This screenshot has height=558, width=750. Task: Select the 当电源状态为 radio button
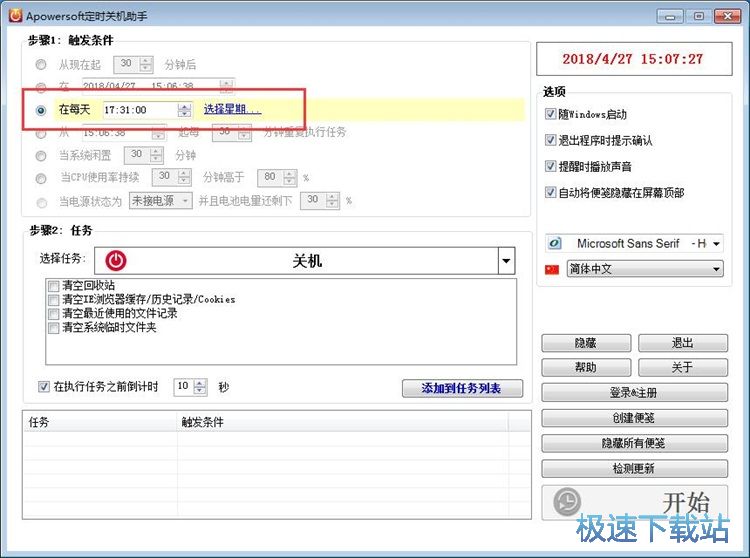click(x=42, y=203)
